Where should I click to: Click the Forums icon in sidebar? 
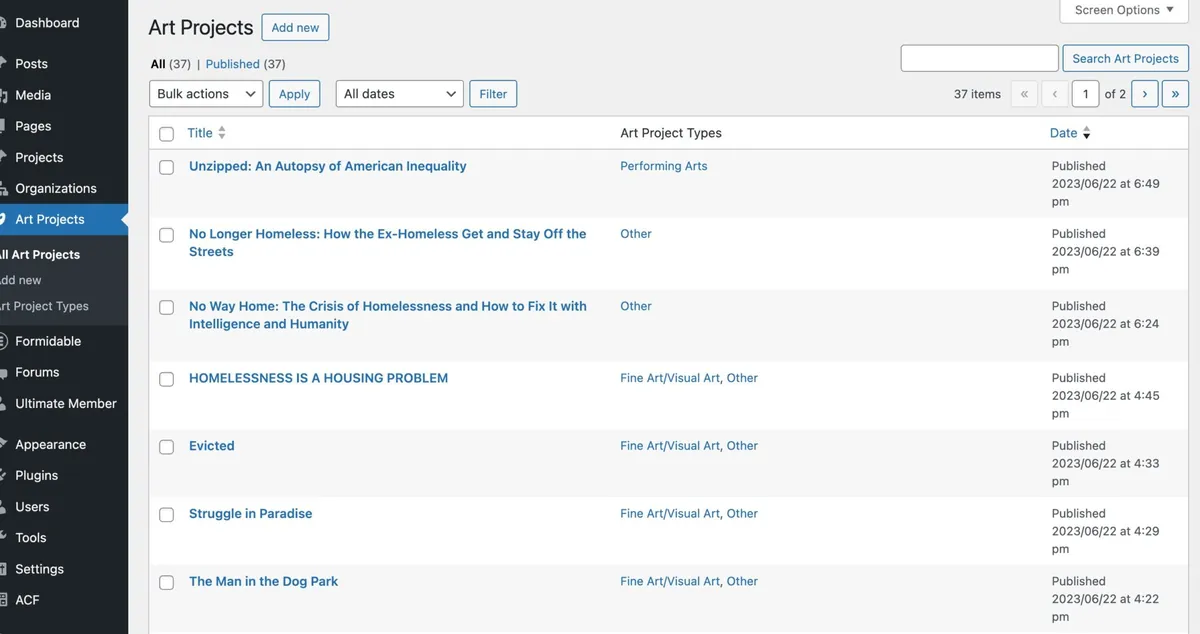[3, 372]
